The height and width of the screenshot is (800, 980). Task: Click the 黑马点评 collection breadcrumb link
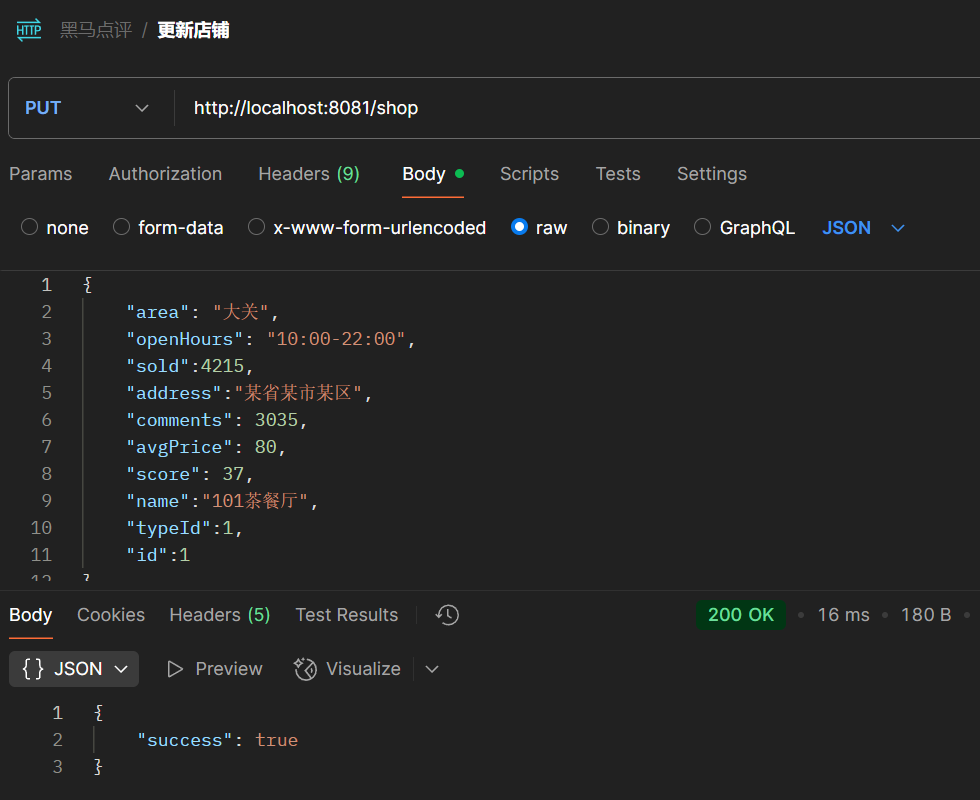(96, 30)
